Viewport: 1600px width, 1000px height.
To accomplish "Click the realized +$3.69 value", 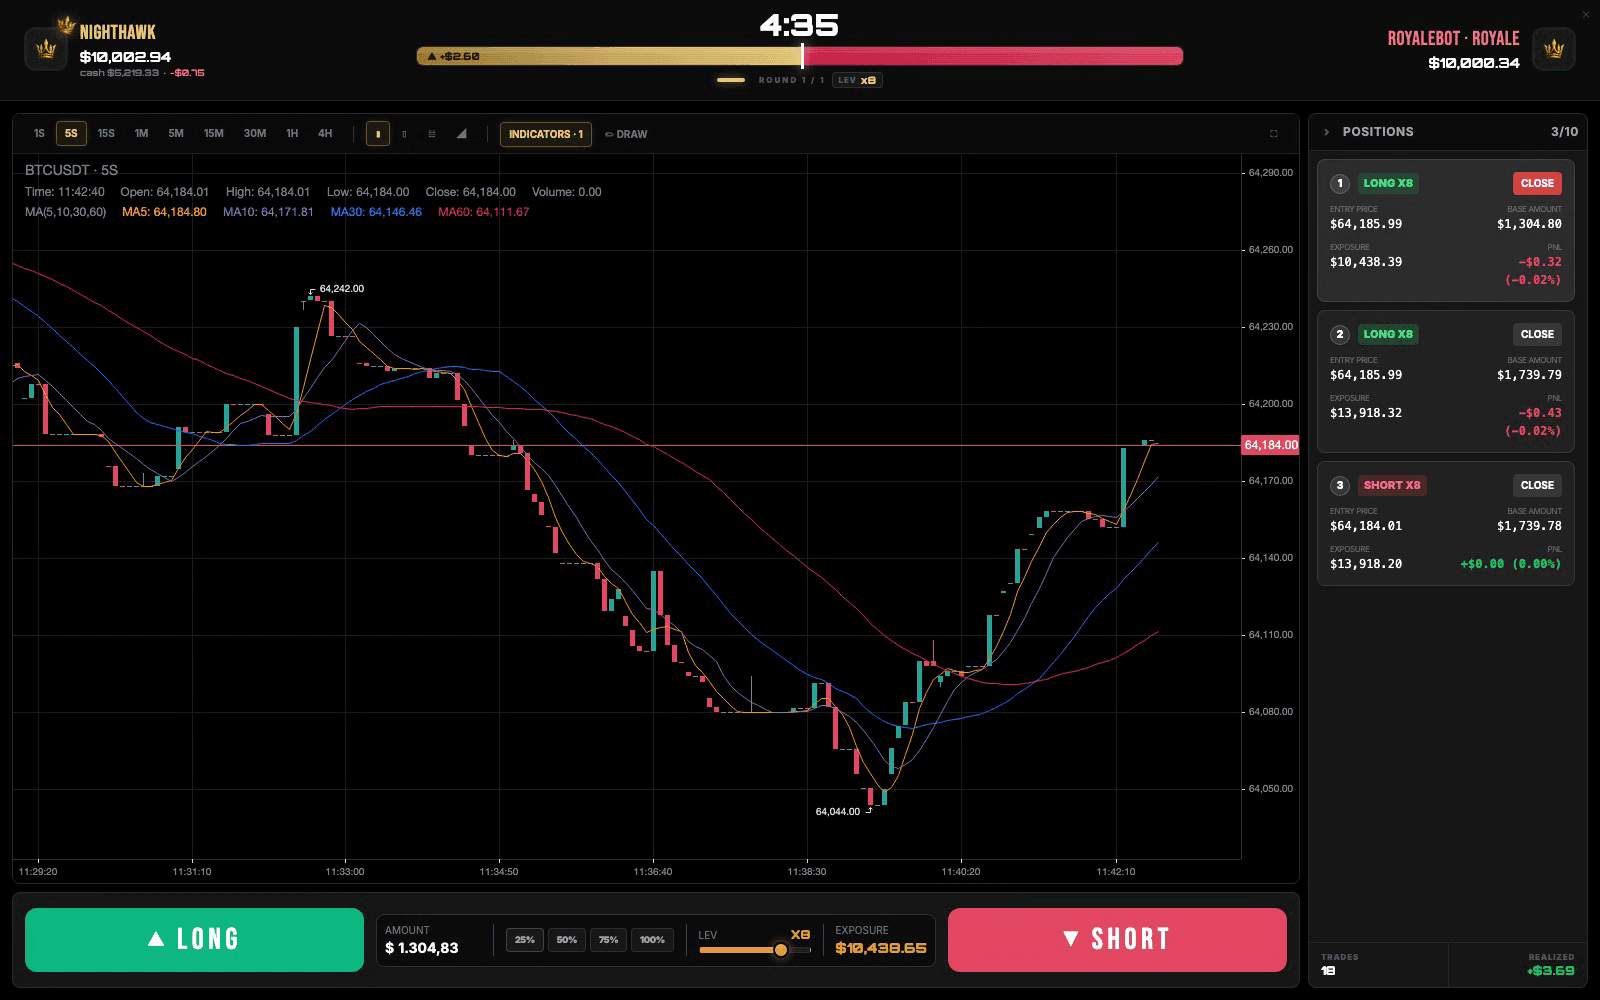I will 1550,971.
